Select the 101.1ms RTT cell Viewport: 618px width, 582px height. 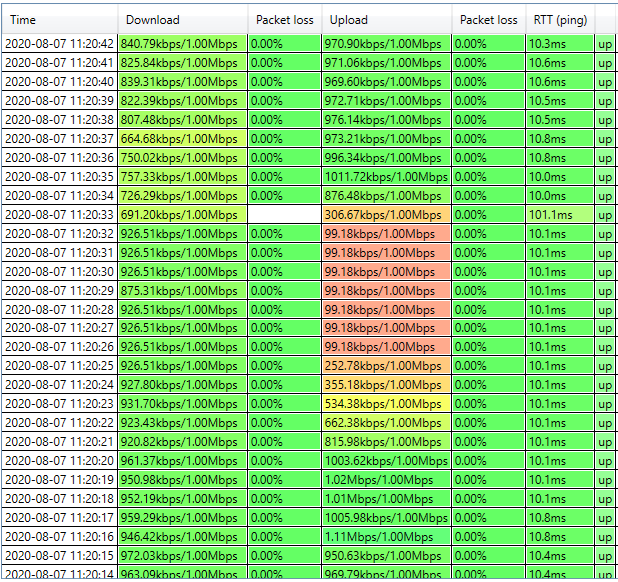(559, 214)
